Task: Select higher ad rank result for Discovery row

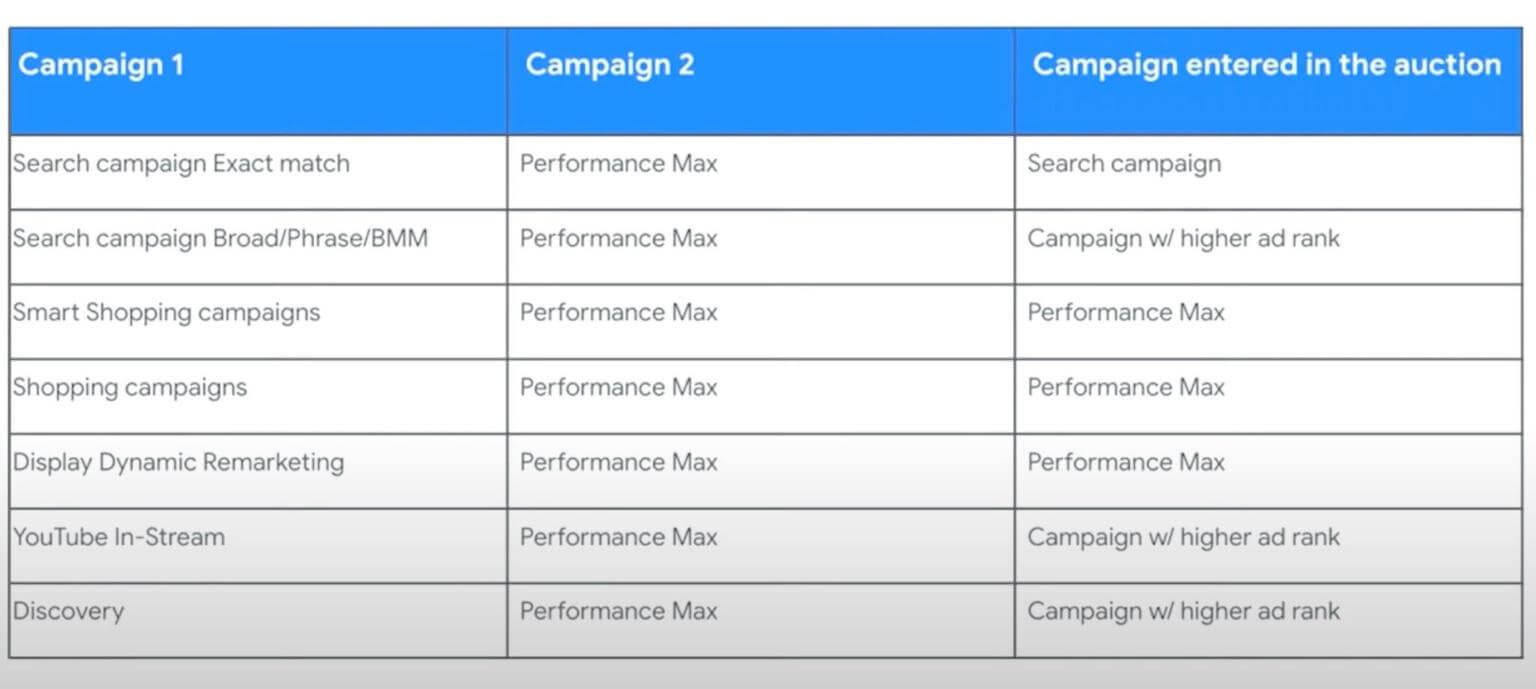Action: [1183, 611]
